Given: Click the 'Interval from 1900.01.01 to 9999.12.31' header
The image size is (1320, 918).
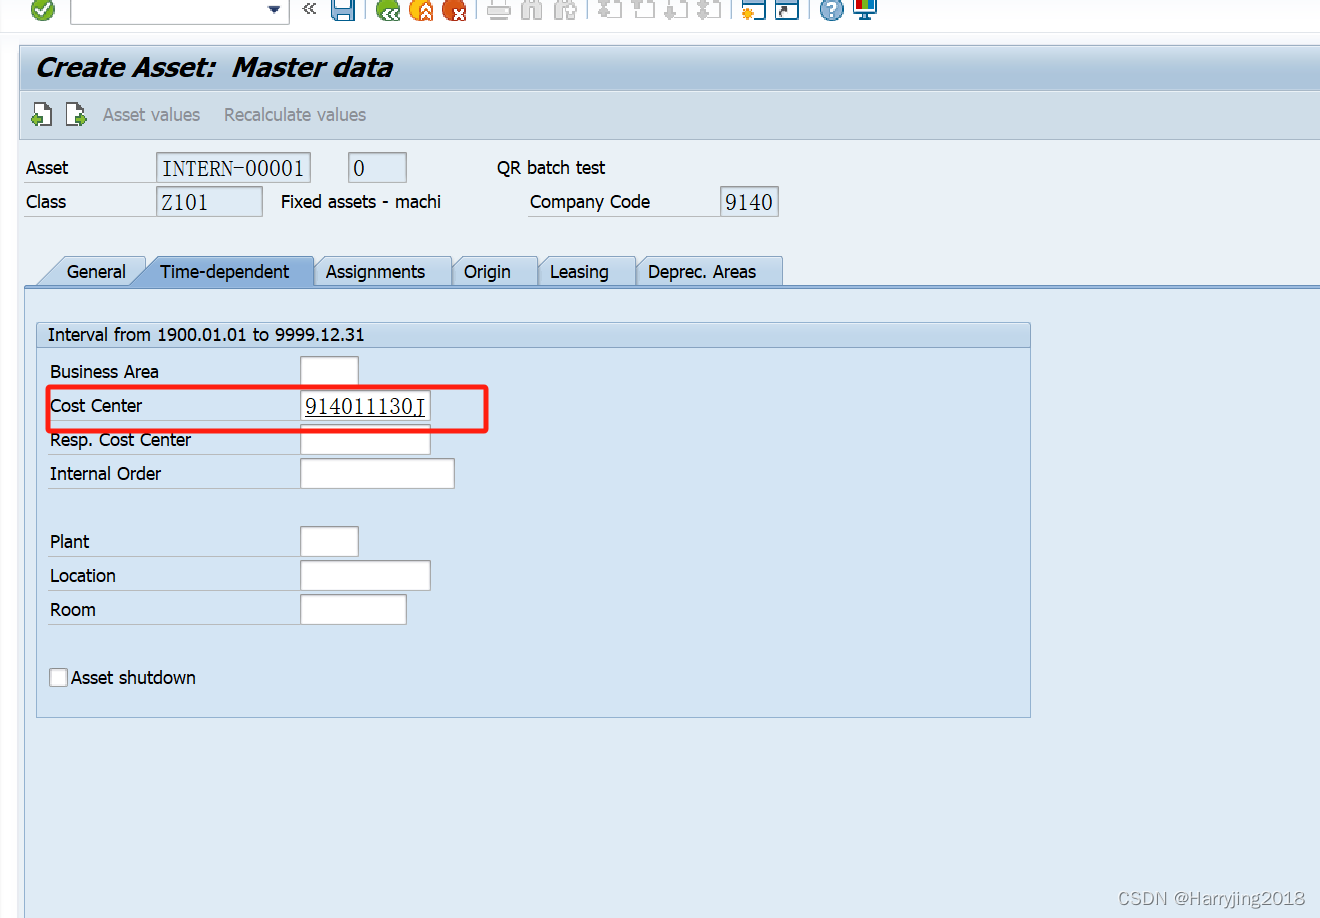Looking at the screenshot, I should click(206, 335).
